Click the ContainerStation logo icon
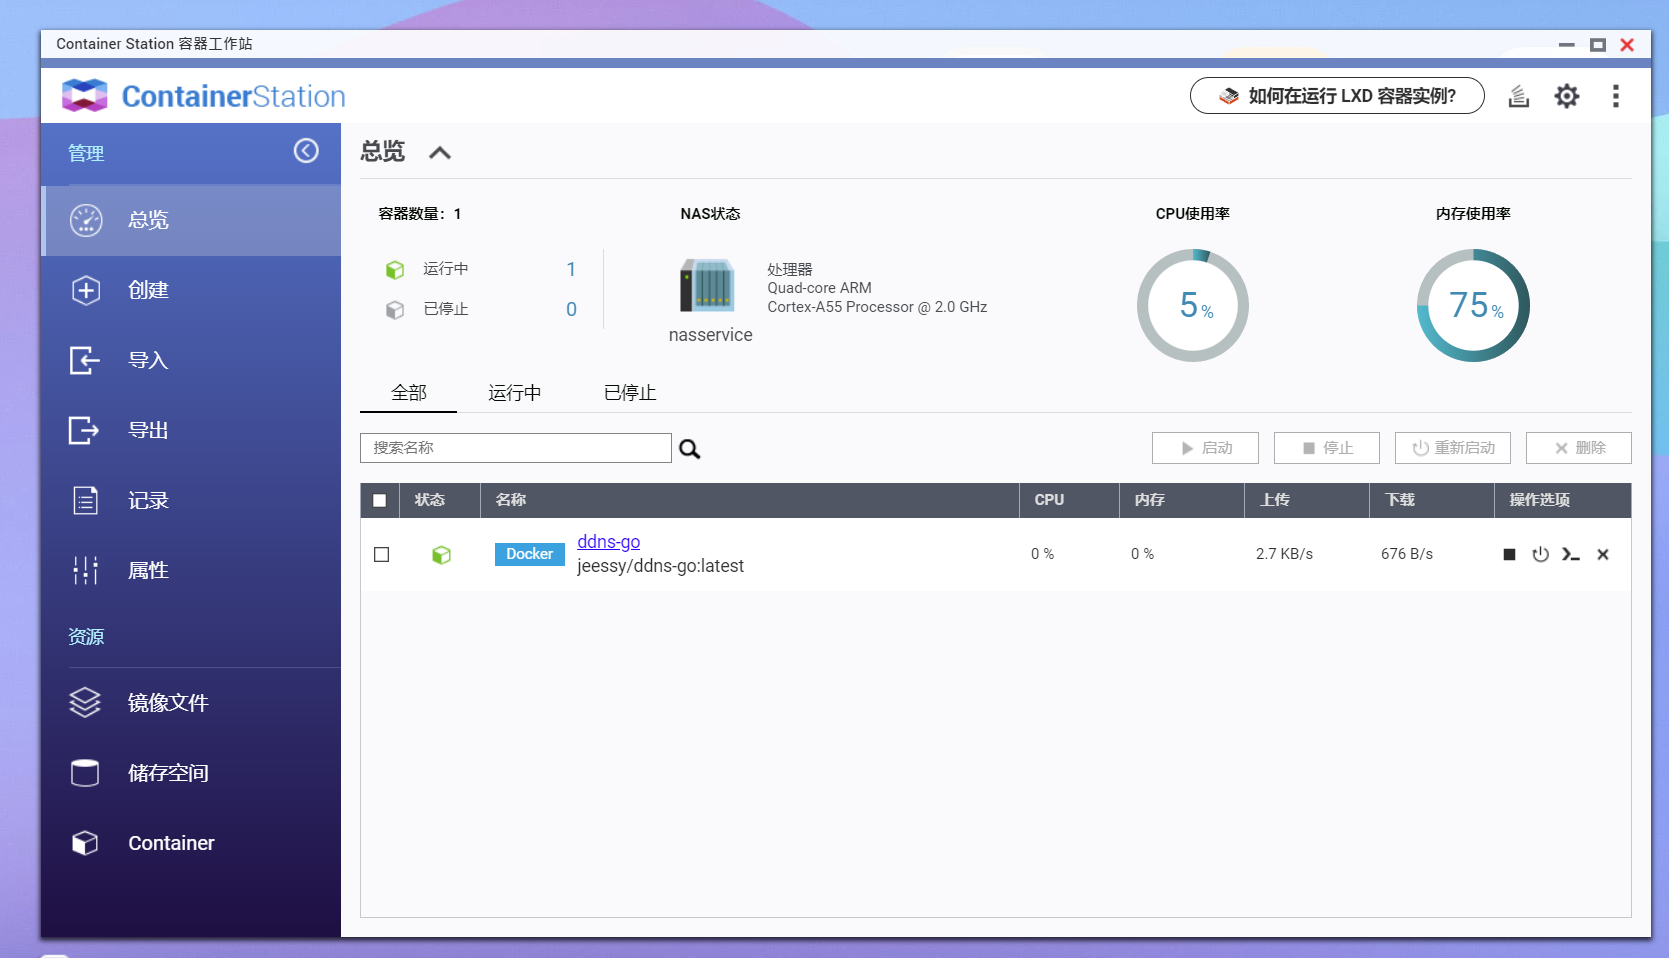This screenshot has width=1669, height=958. [x=85, y=96]
